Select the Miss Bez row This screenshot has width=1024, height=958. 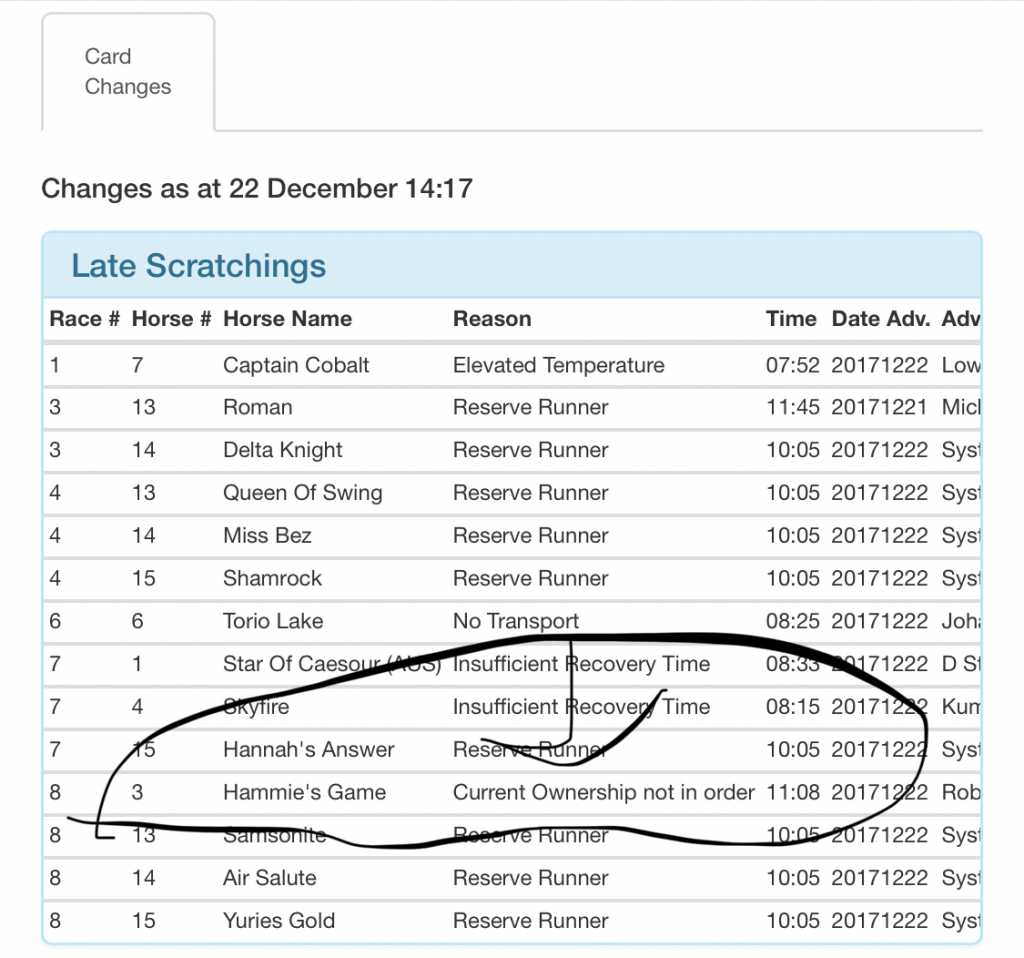(x=267, y=535)
